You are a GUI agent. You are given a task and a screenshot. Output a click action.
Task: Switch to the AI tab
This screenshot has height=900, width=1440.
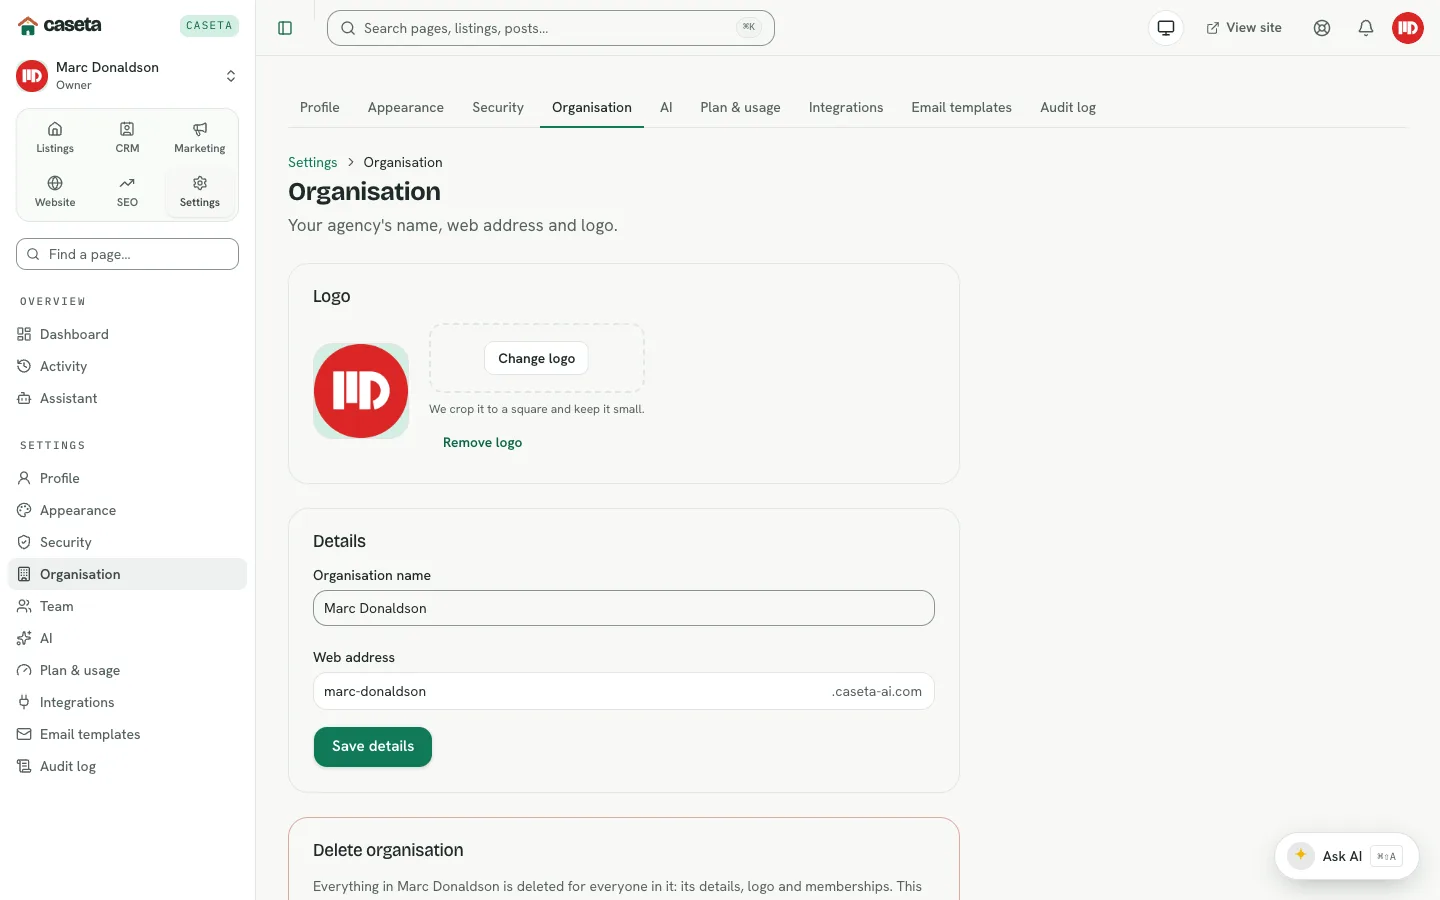click(666, 107)
